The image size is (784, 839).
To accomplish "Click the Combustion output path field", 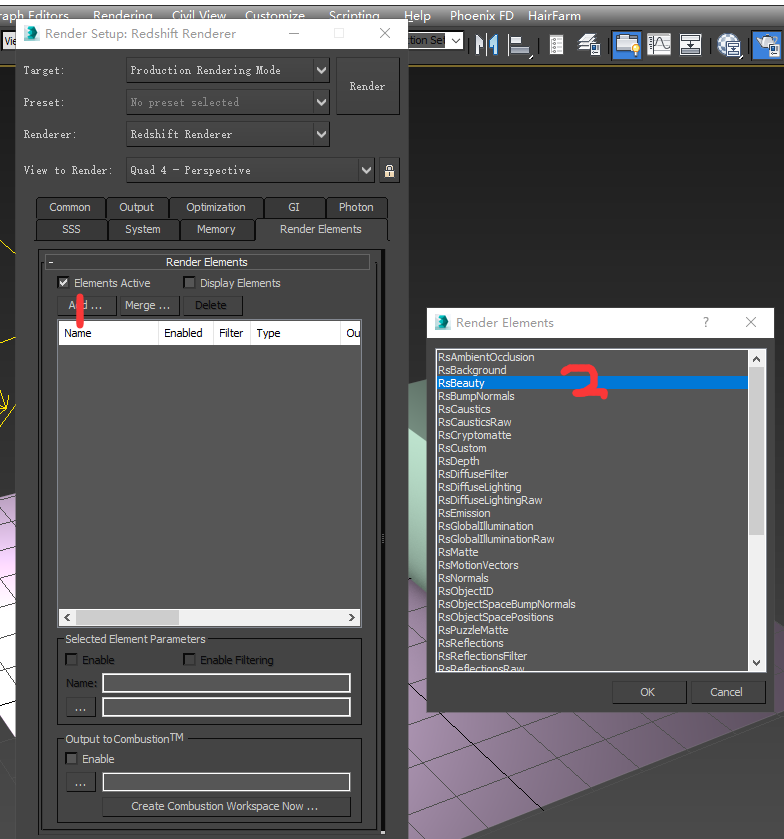I will coord(226,782).
